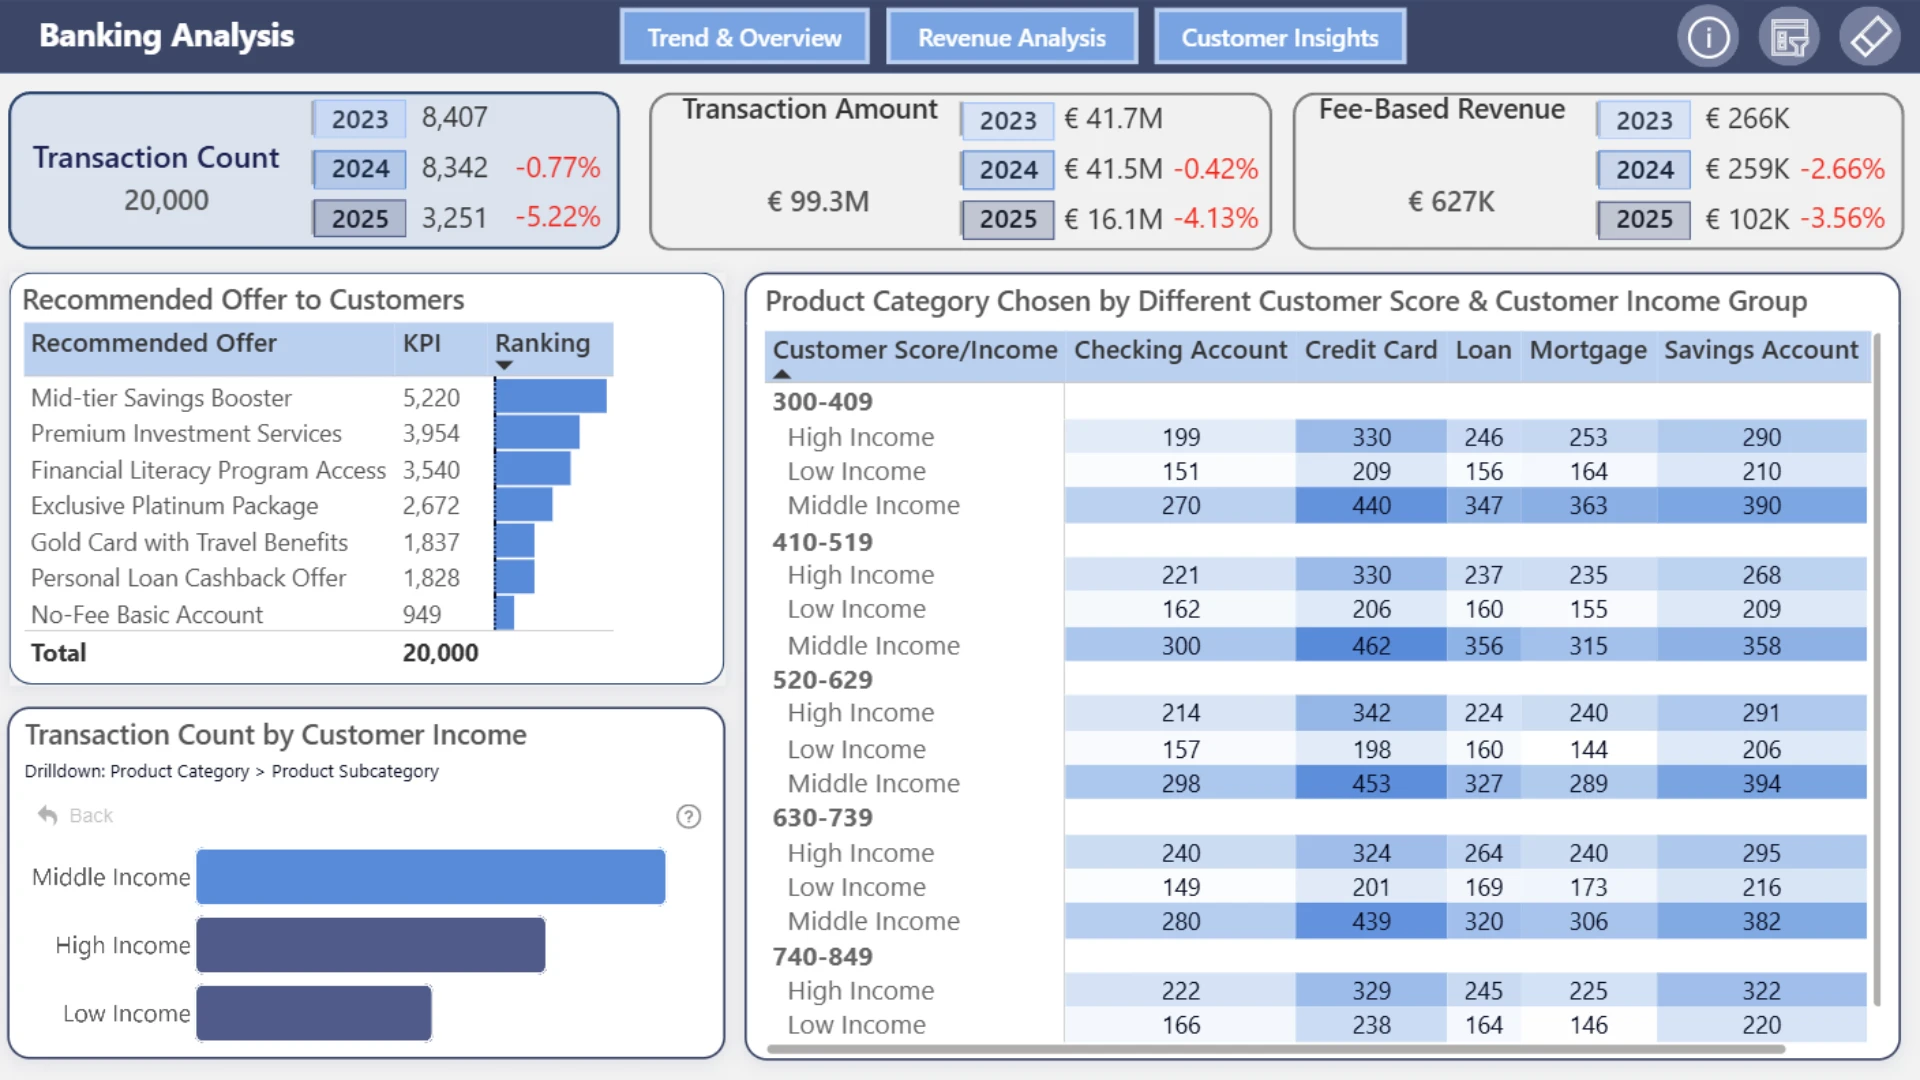Open the filter panel icon in the header
Viewport: 1920px width, 1080px height.
coord(1789,38)
